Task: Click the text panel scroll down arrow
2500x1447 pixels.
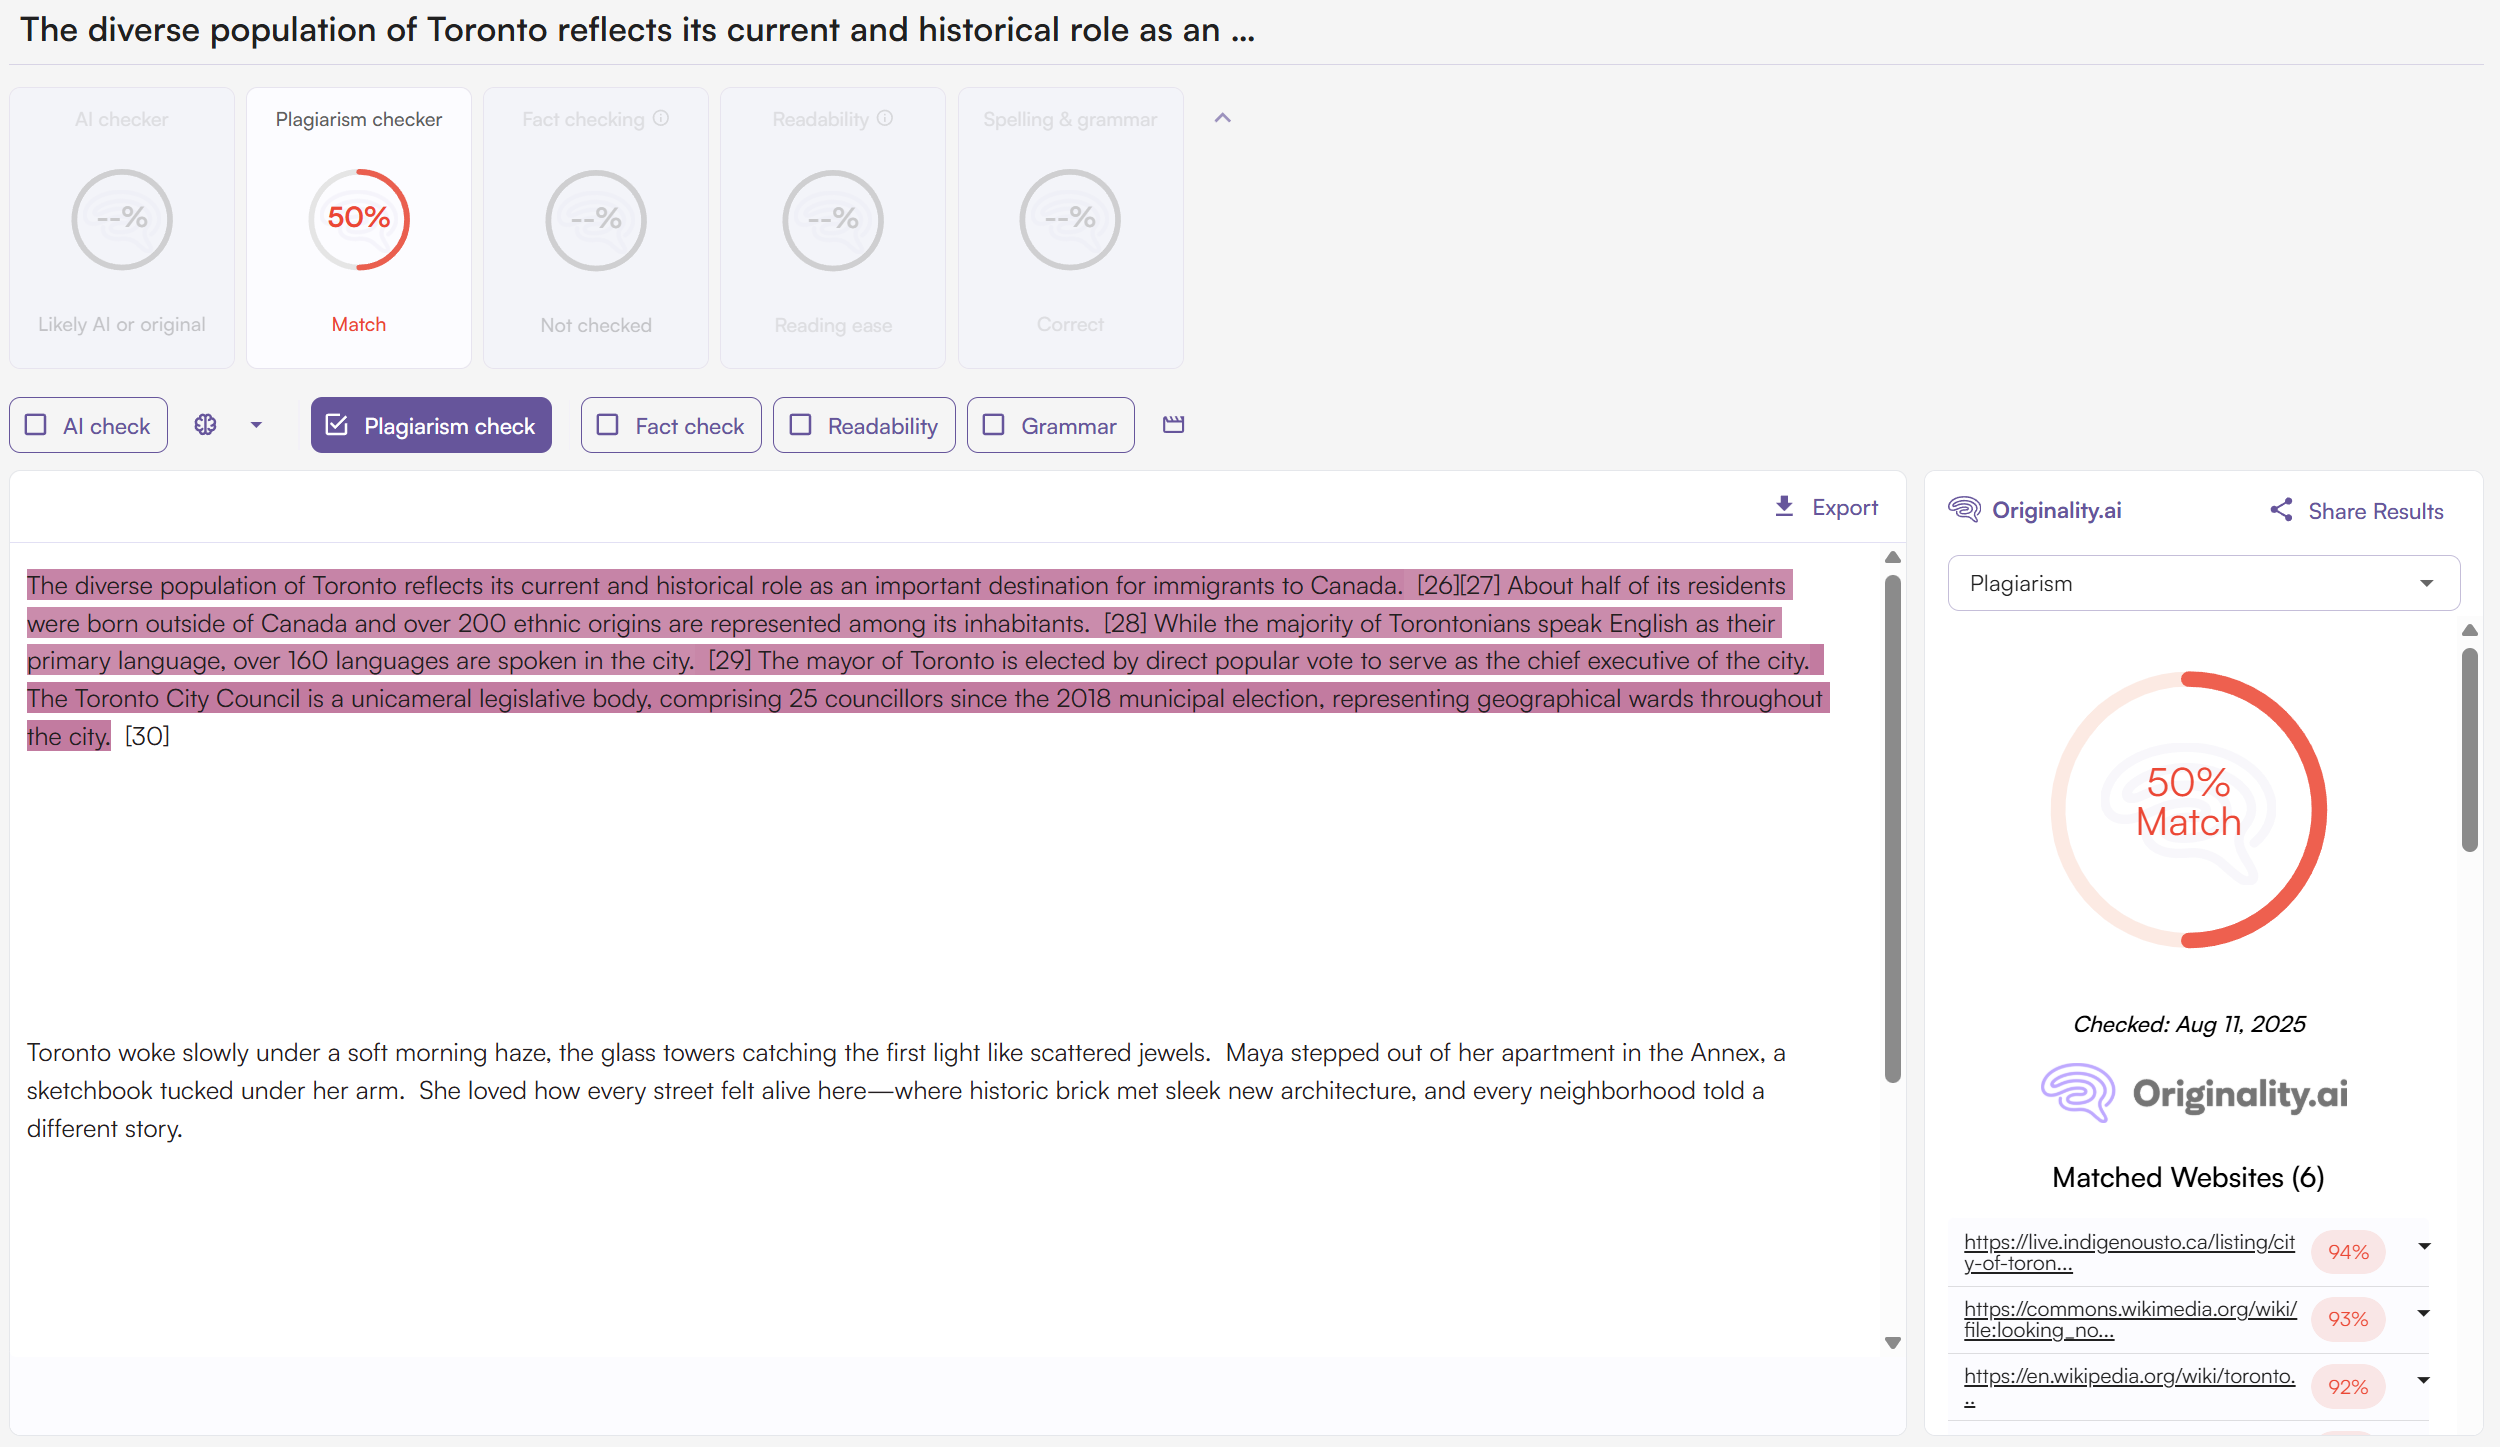Action: coord(1892,1343)
